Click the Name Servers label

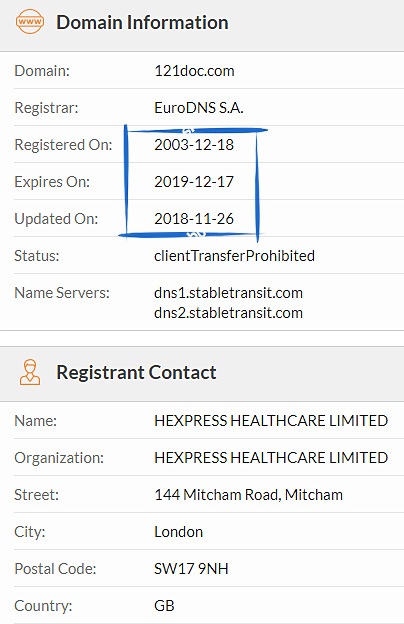pyautogui.click(x=62, y=293)
